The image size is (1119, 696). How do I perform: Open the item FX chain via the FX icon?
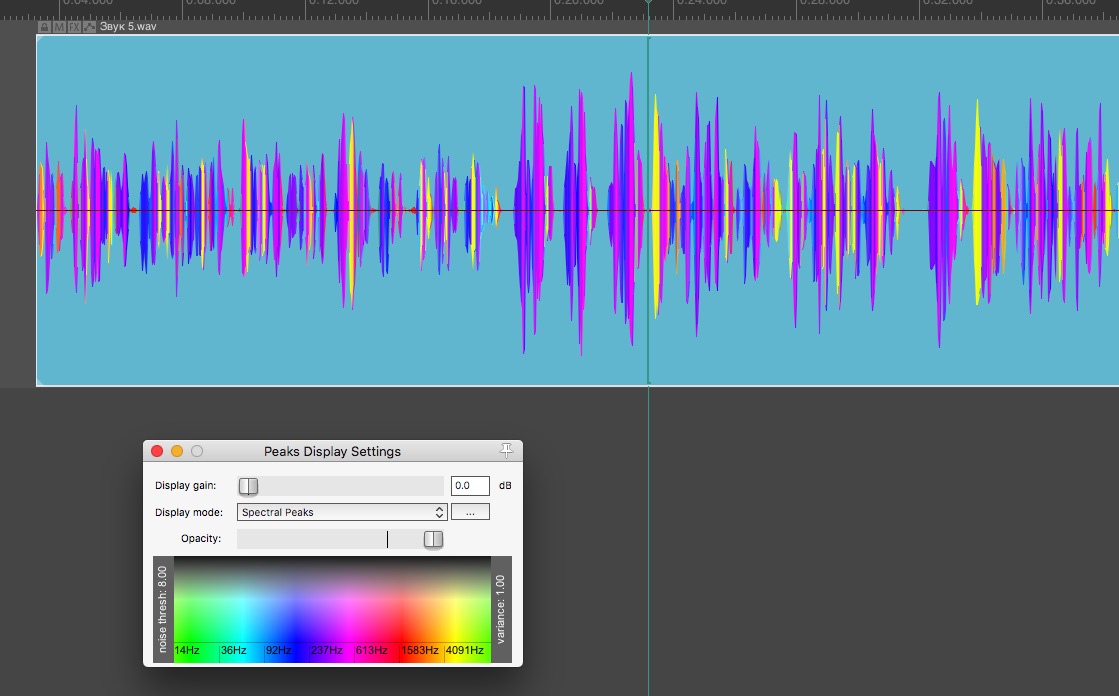click(75, 27)
